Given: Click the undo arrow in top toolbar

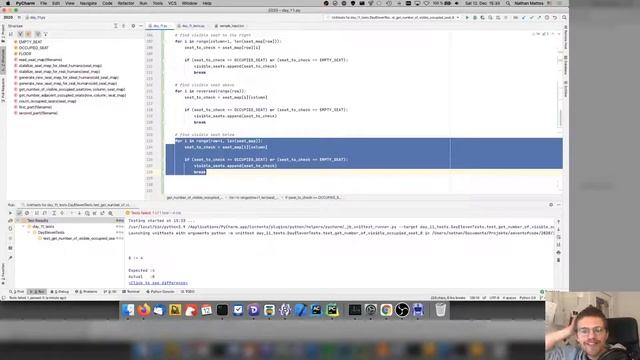Looking at the screenshot, I should coord(555,18).
